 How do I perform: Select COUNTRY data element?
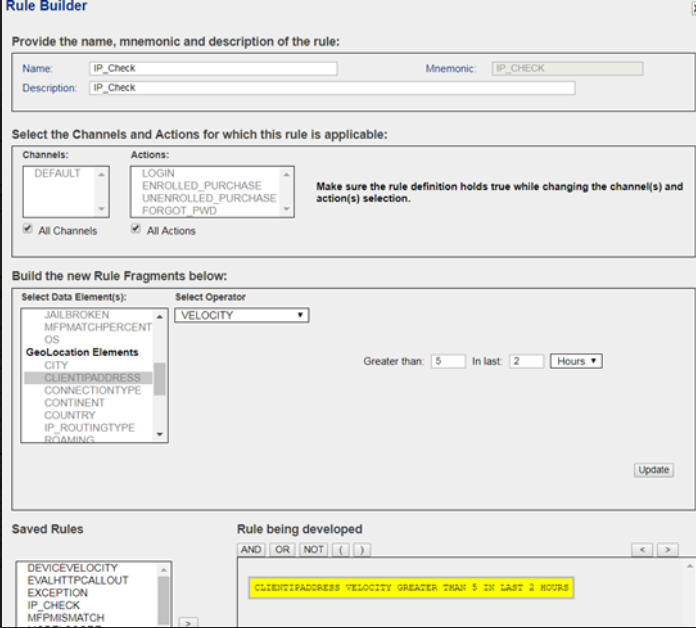point(70,415)
